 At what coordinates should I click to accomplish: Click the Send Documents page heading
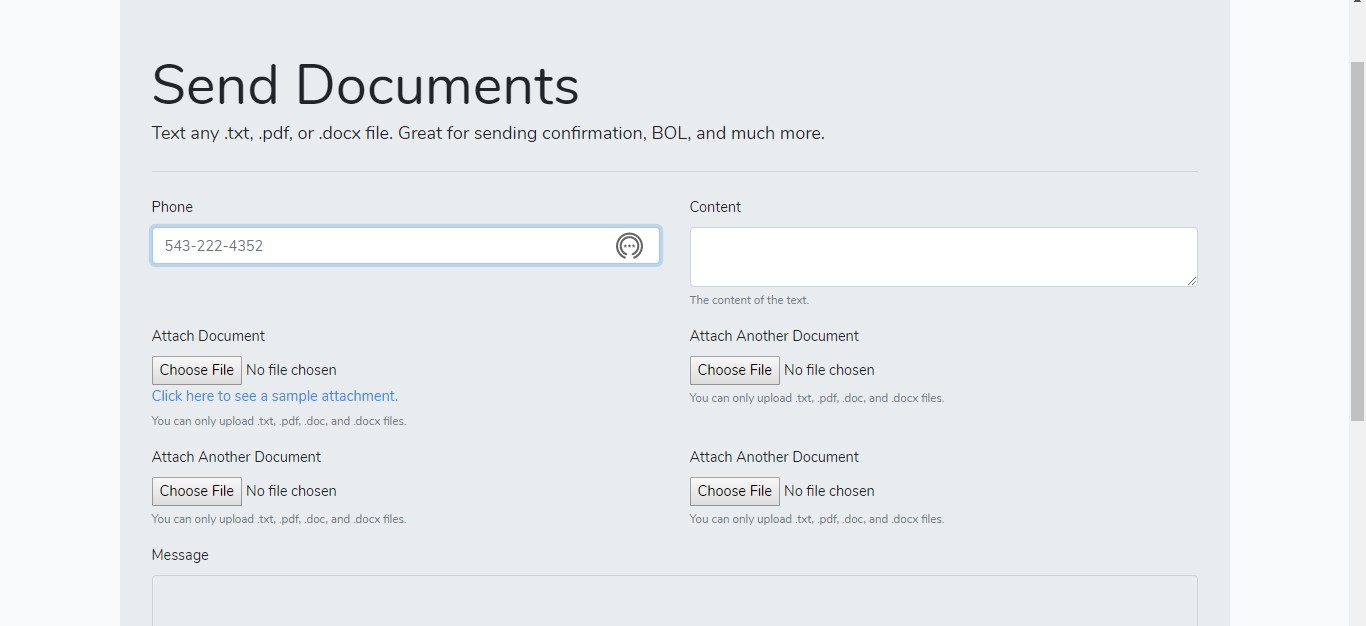[365, 85]
